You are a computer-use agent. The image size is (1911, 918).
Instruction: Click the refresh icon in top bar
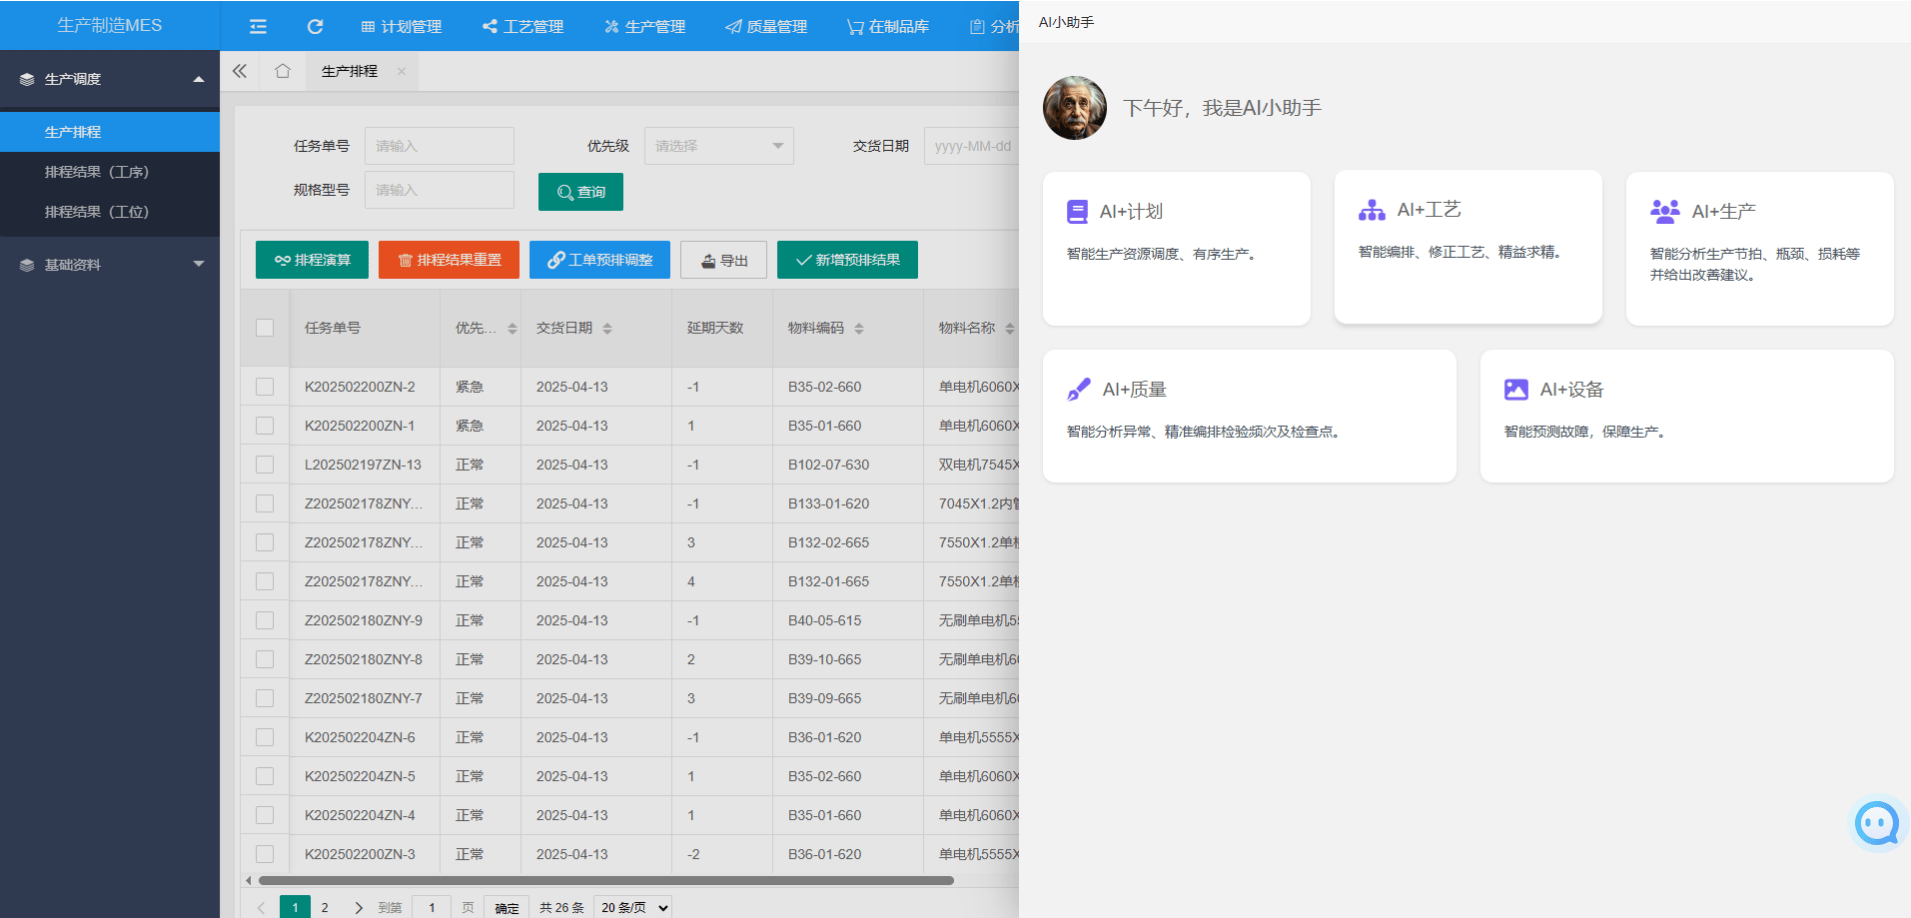click(315, 26)
